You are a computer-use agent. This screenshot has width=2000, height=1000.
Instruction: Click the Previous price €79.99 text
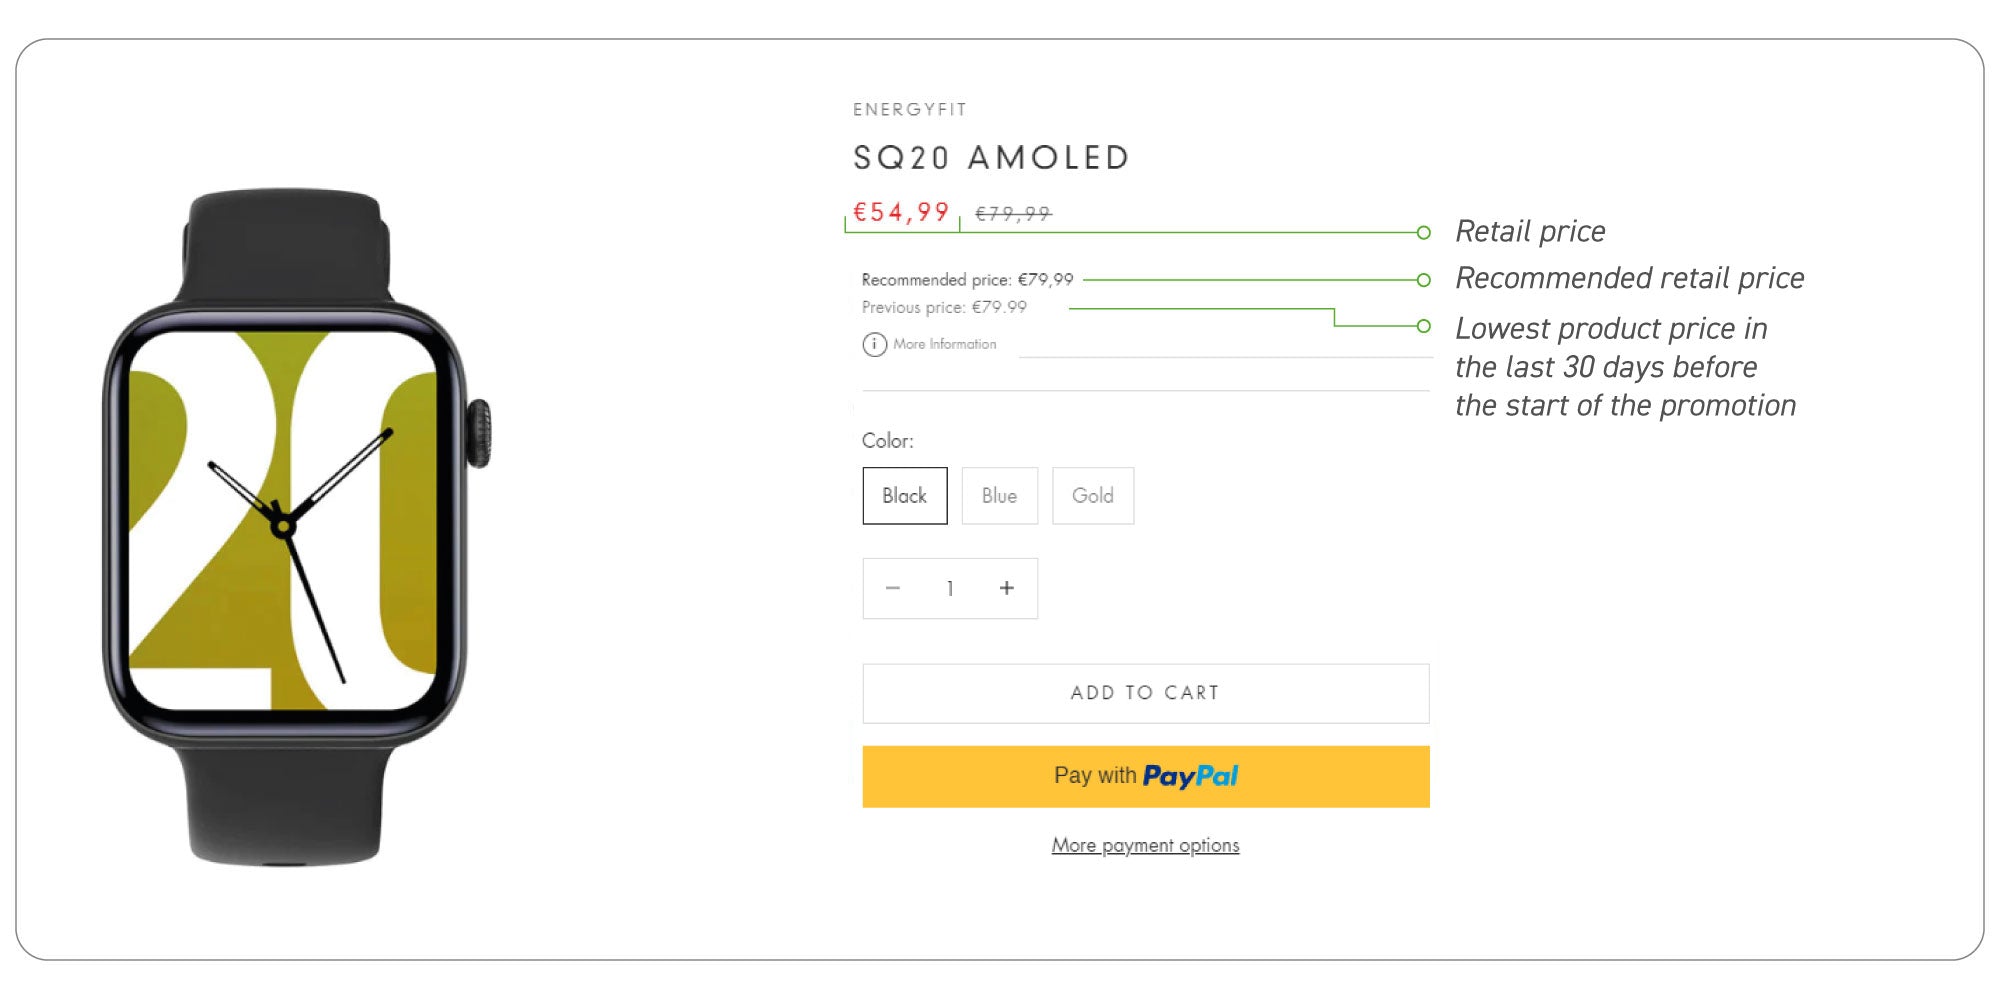click(x=944, y=307)
